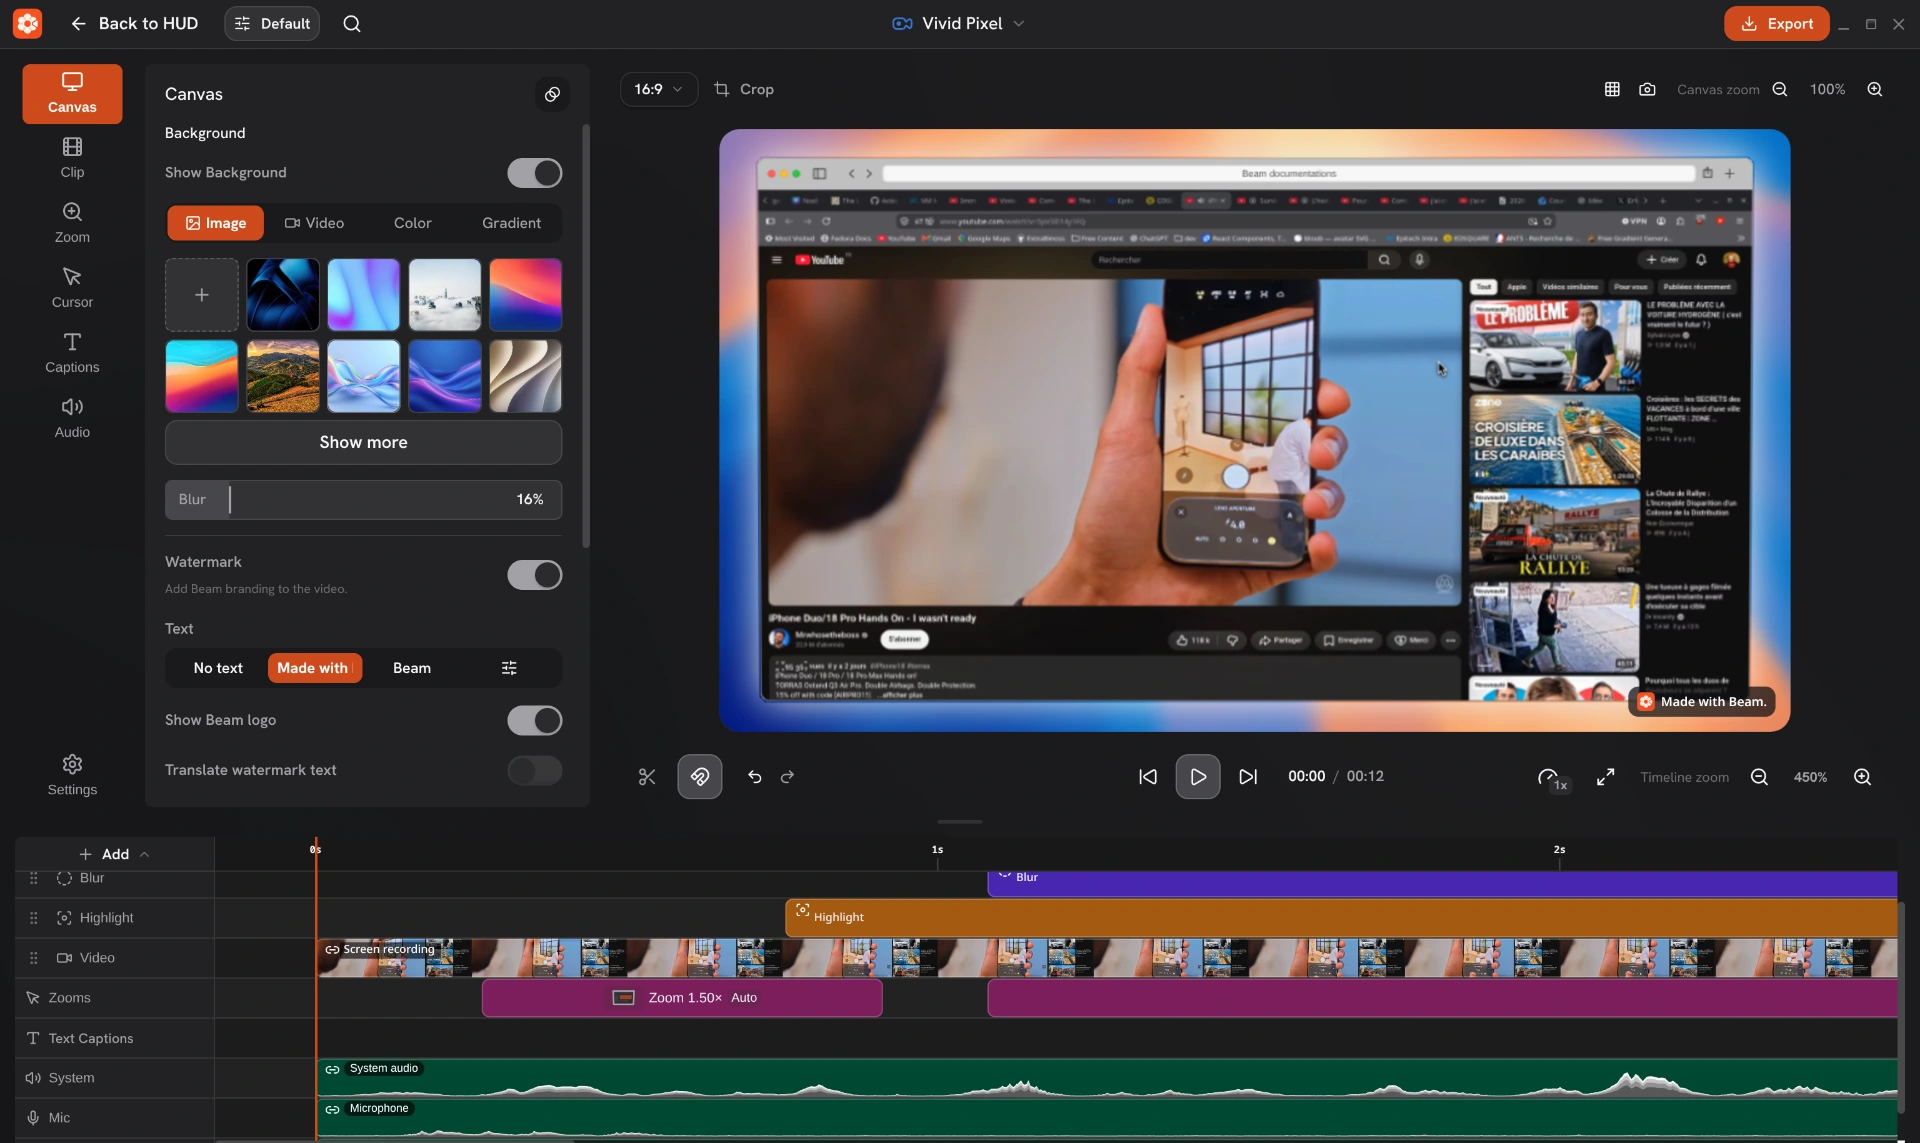Screen dimensions: 1920x1143
Task: Click the 1s marker on the timeline ruler
Action: 937,850
